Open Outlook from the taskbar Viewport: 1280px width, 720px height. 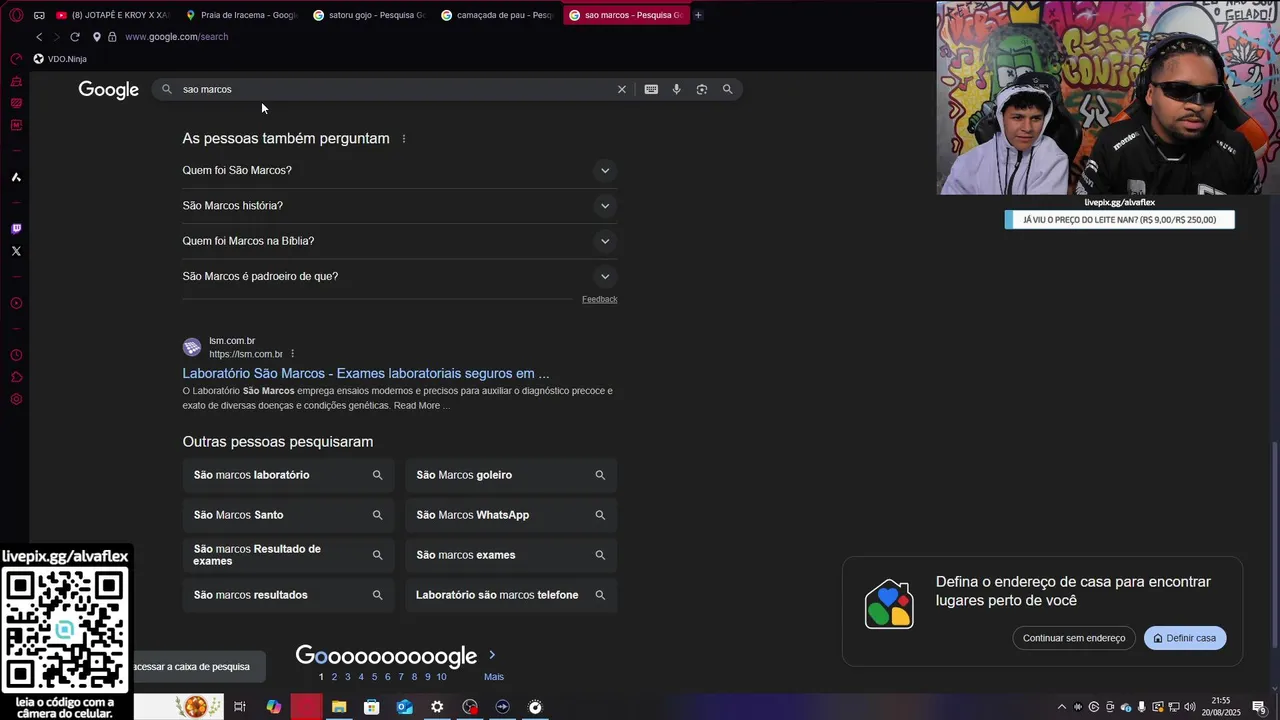pyautogui.click(x=404, y=707)
